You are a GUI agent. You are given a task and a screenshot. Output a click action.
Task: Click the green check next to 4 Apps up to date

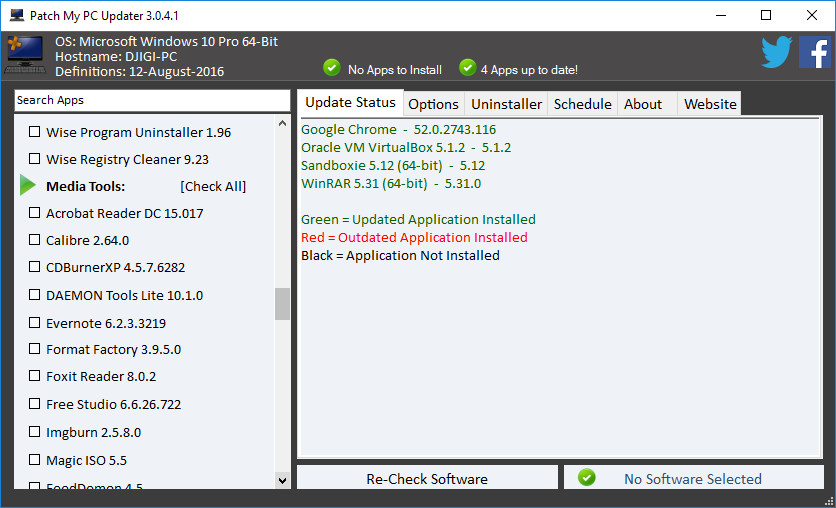coord(467,68)
